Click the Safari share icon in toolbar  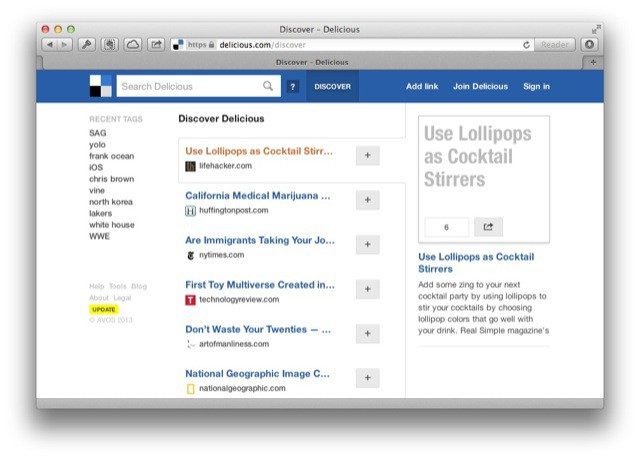156,45
